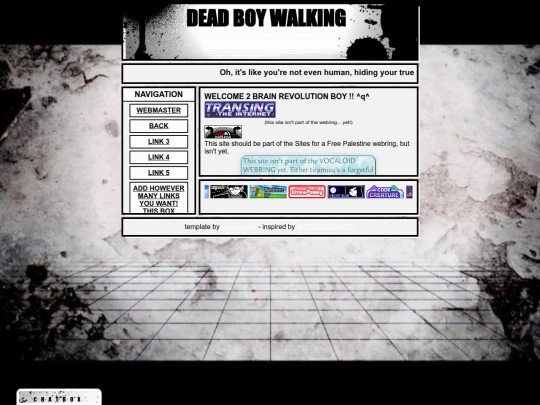Viewport: 540px width, 405px height.
Task: Open the Code Creature badge
Action: [x=385, y=192]
